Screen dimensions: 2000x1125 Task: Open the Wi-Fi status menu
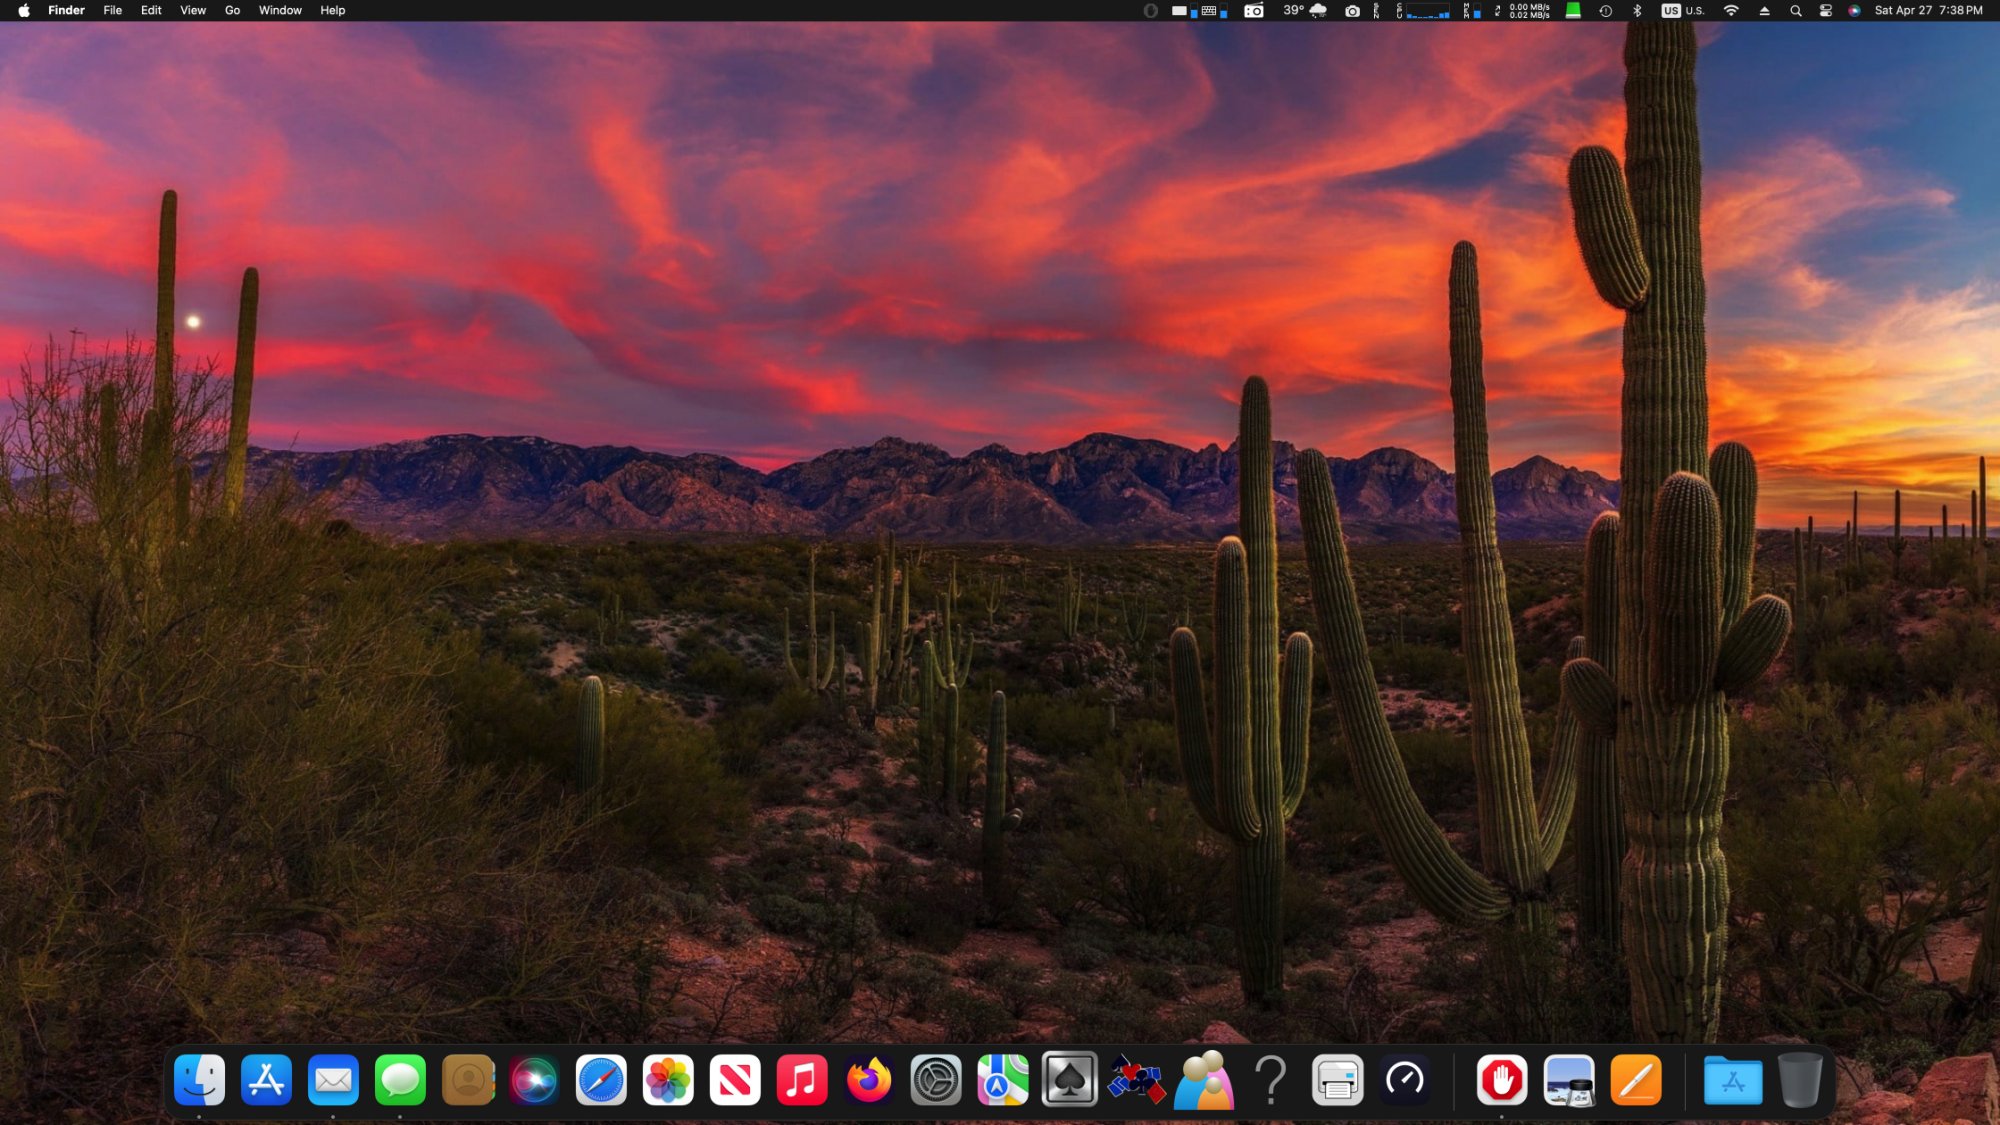click(x=1731, y=10)
